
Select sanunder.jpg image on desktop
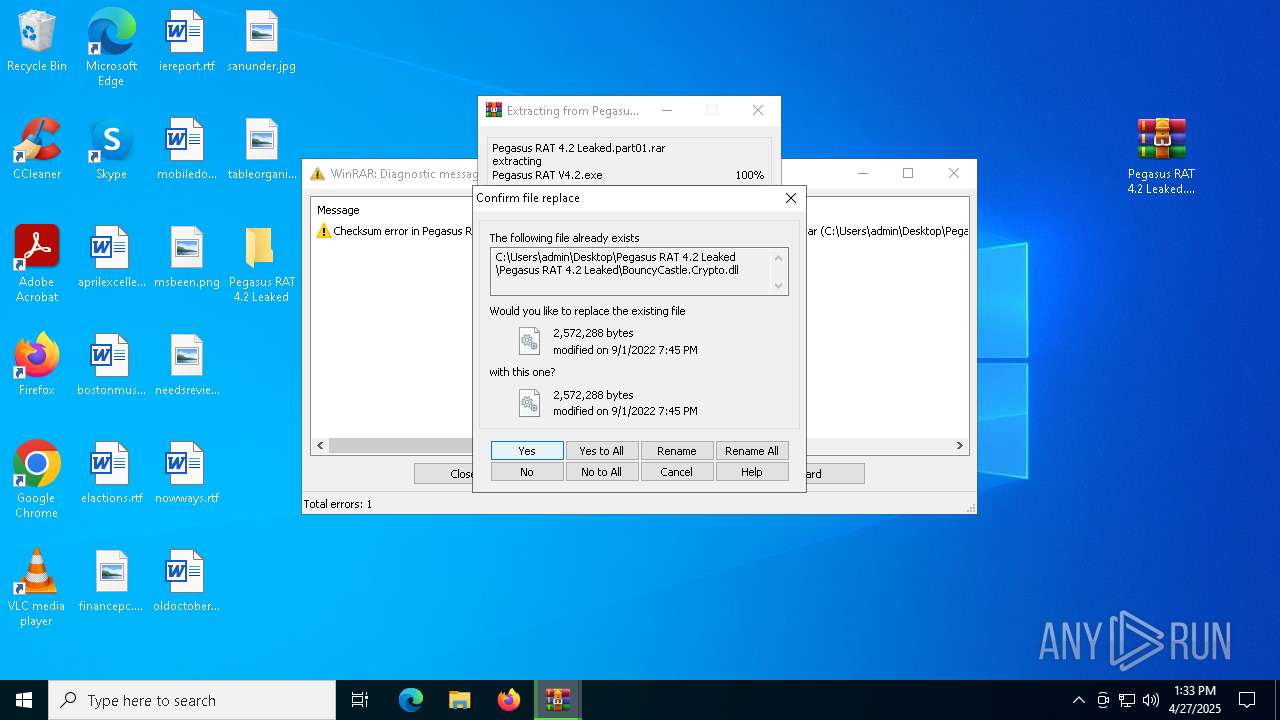[x=261, y=41]
